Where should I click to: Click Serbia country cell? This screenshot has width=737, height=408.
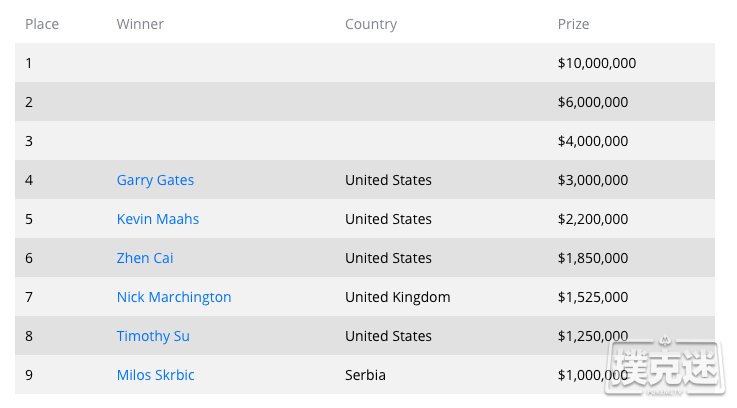(x=365, y=375)
